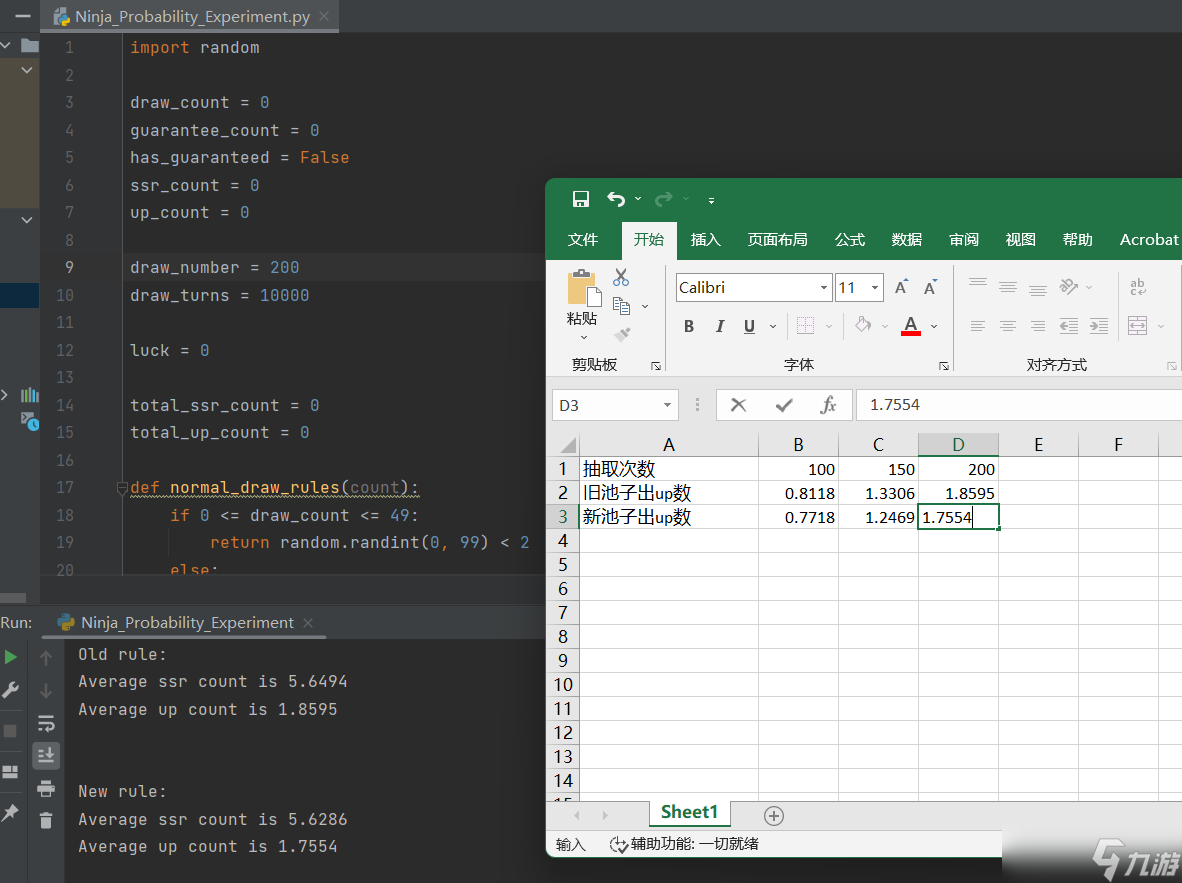Select cell A3 新池子出up数
This screenshot has width=1182, height=883.
coord(669,517)
